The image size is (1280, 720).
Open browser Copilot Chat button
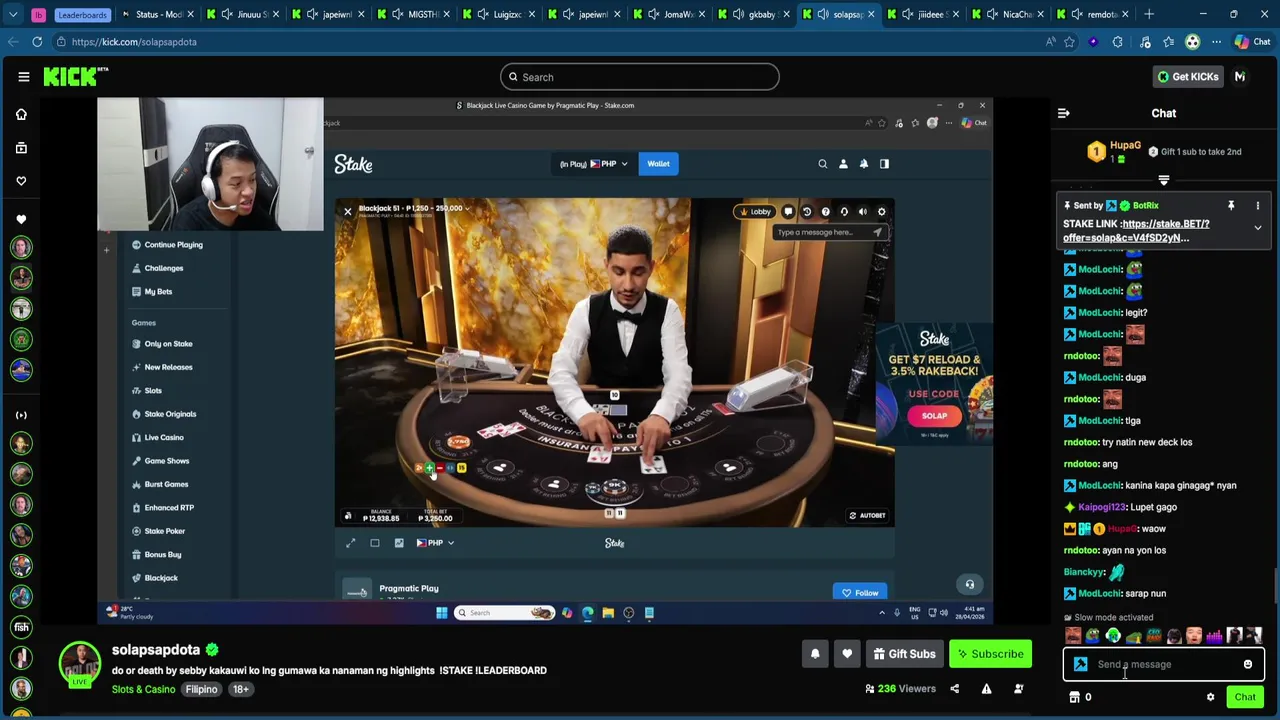point(1252,42)
